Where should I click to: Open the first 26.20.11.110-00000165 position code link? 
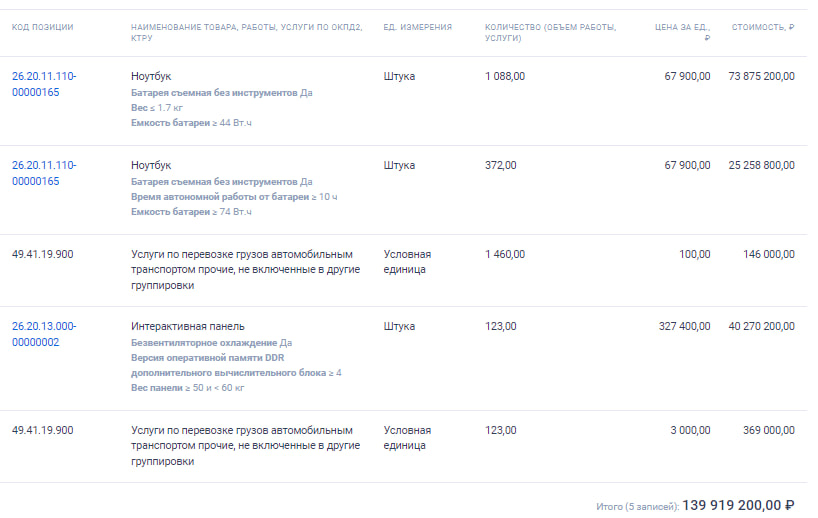(x=44, y=84)
